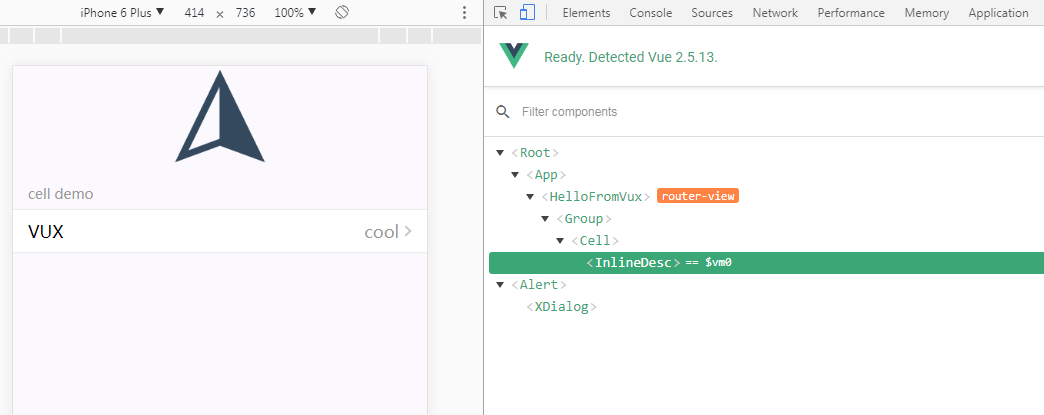Viewport: 1044px width, 415px height.
Task: Click the inspect element cursor icon
Action: [x=501, y=13]
